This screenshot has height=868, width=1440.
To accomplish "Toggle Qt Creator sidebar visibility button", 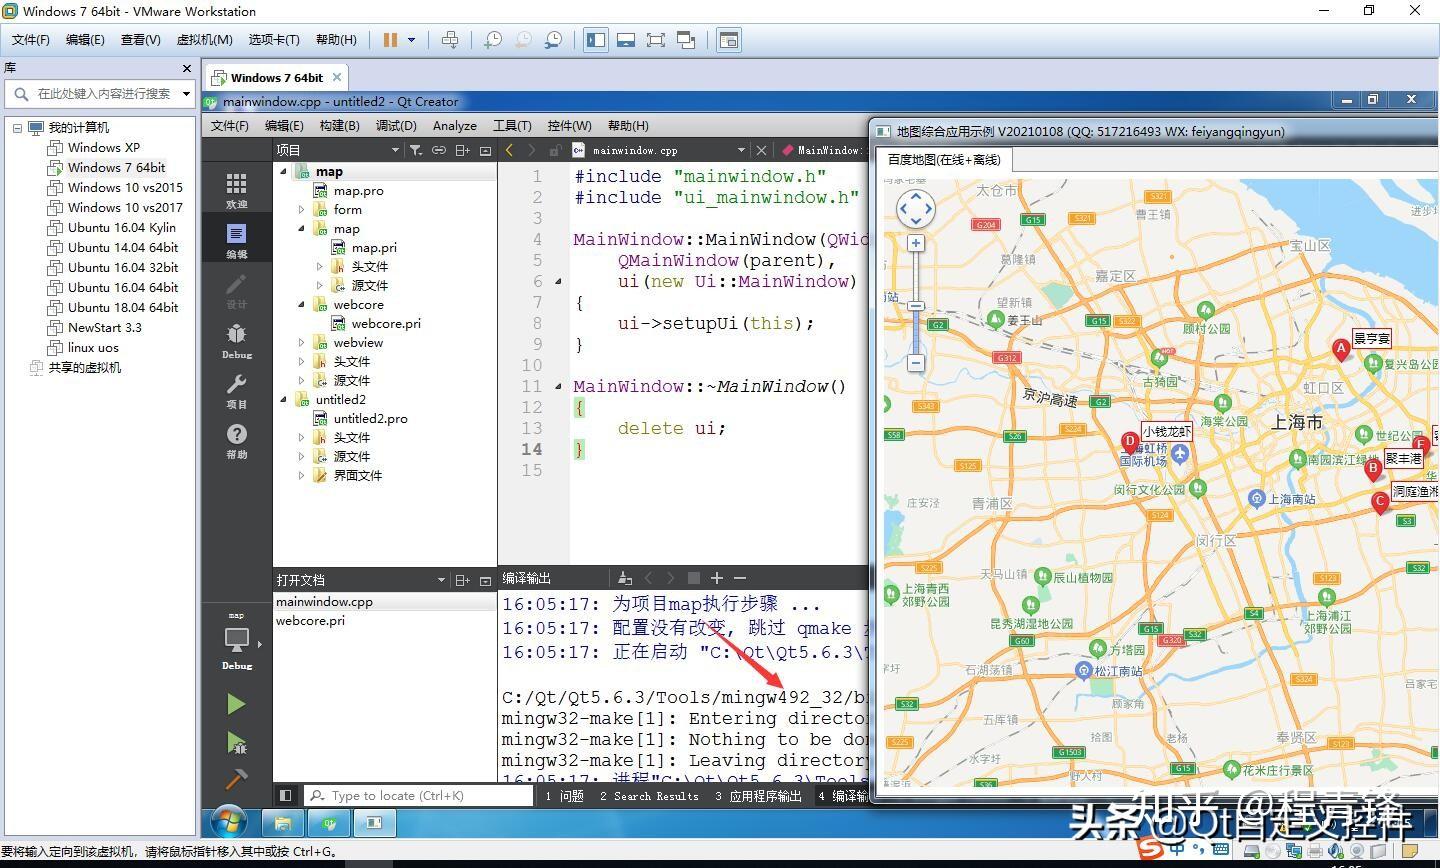I will (286, 795).
